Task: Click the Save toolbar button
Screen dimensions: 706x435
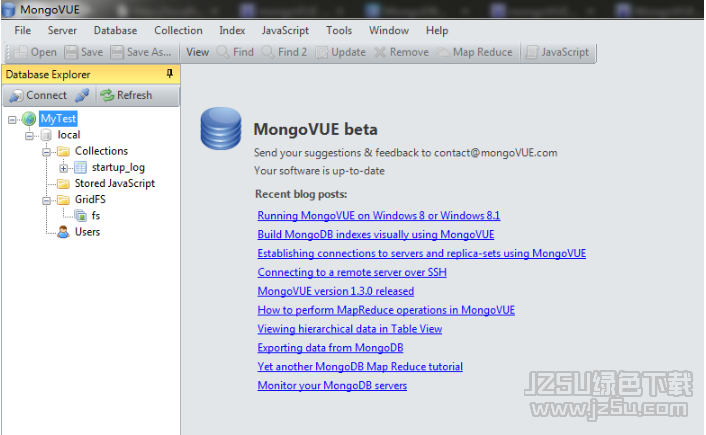Action: pyautogui.click(x=84, y=52)
